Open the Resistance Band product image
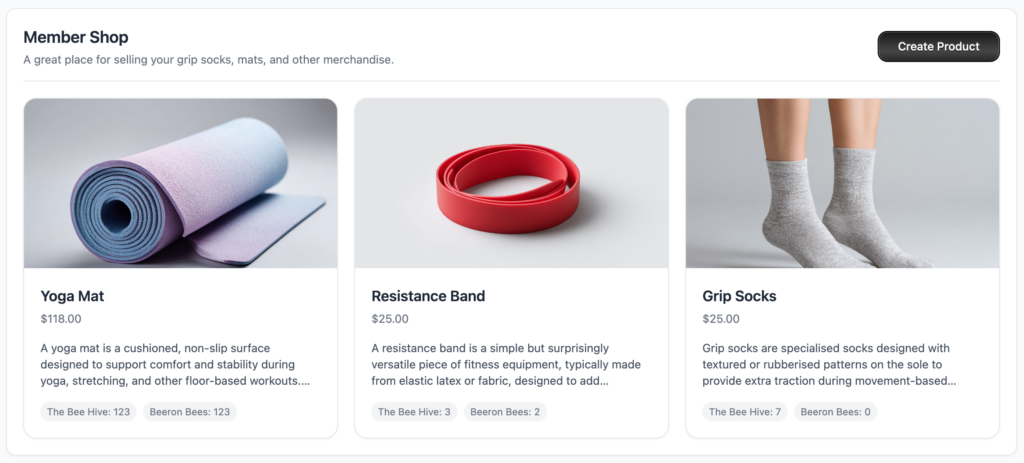 coord(511,183)
